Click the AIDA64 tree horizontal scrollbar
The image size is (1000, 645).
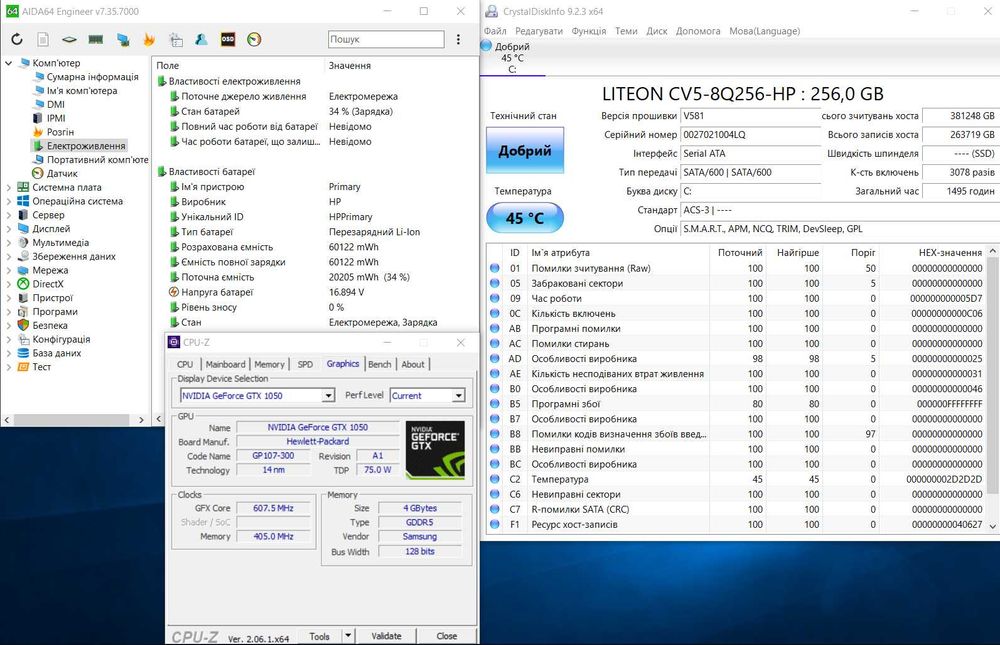click(x=72, y=420)
